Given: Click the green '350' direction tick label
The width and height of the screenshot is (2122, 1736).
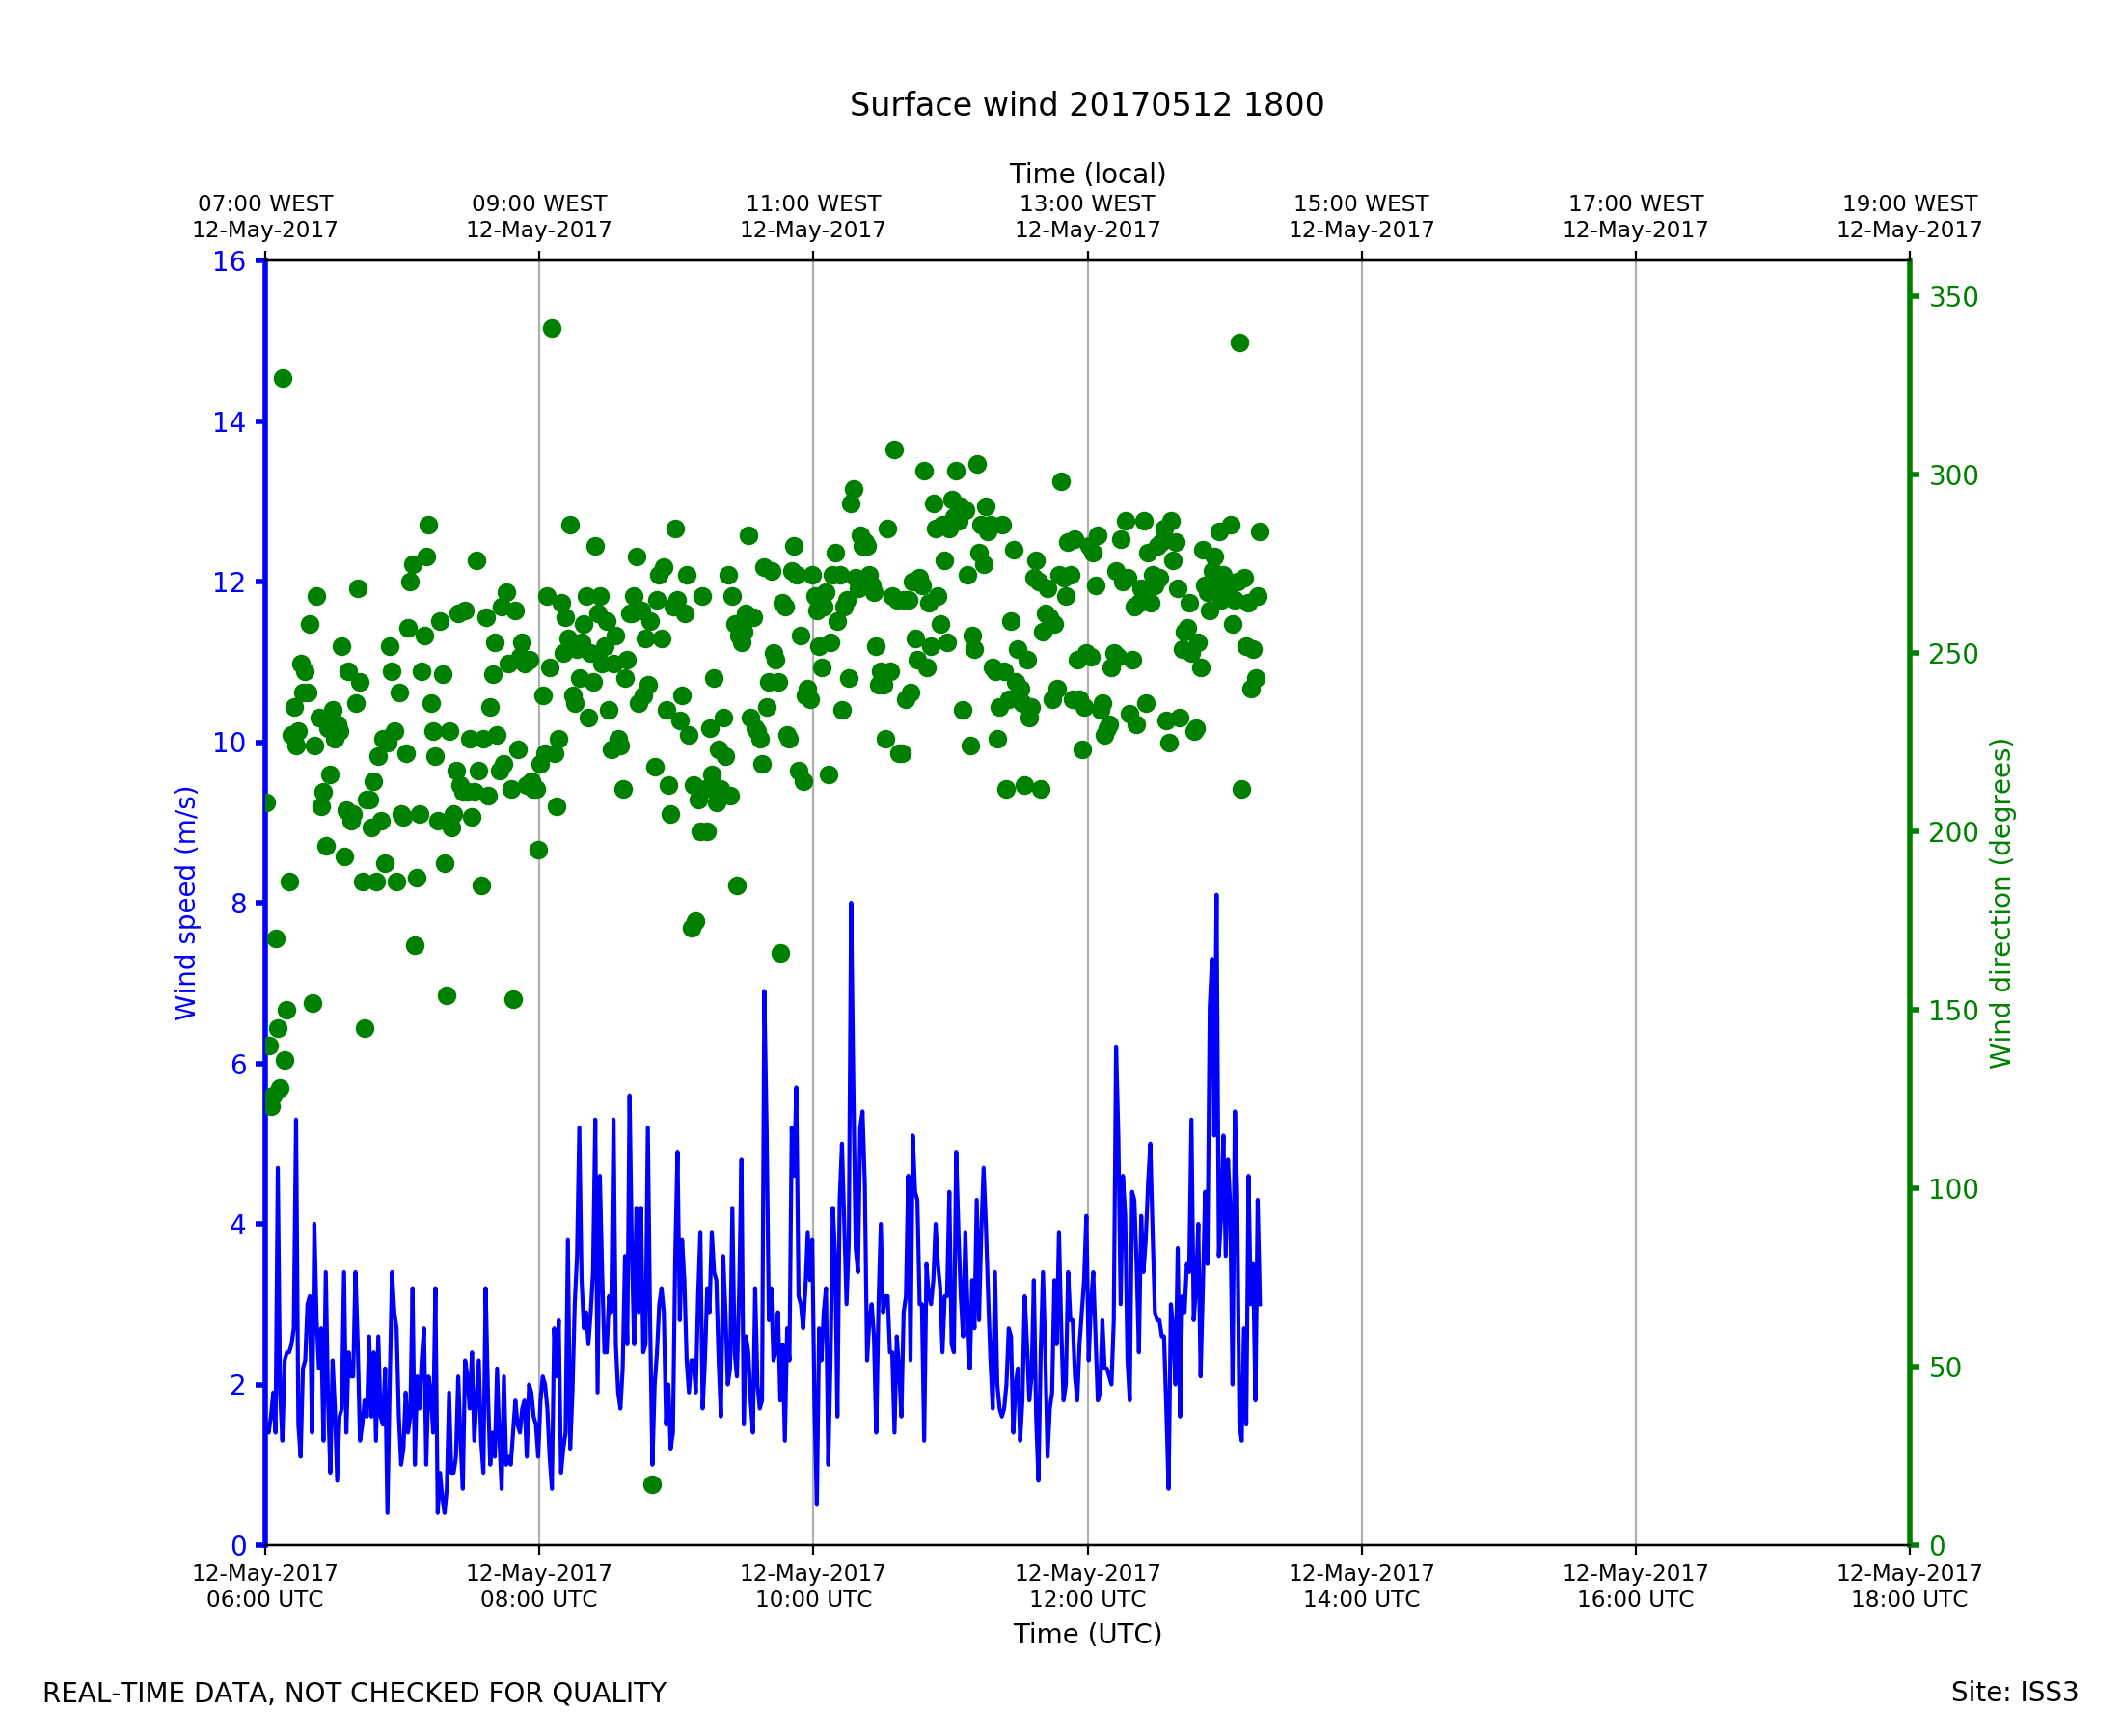Looking at the screenshot, I should (x=1953, y=297).
